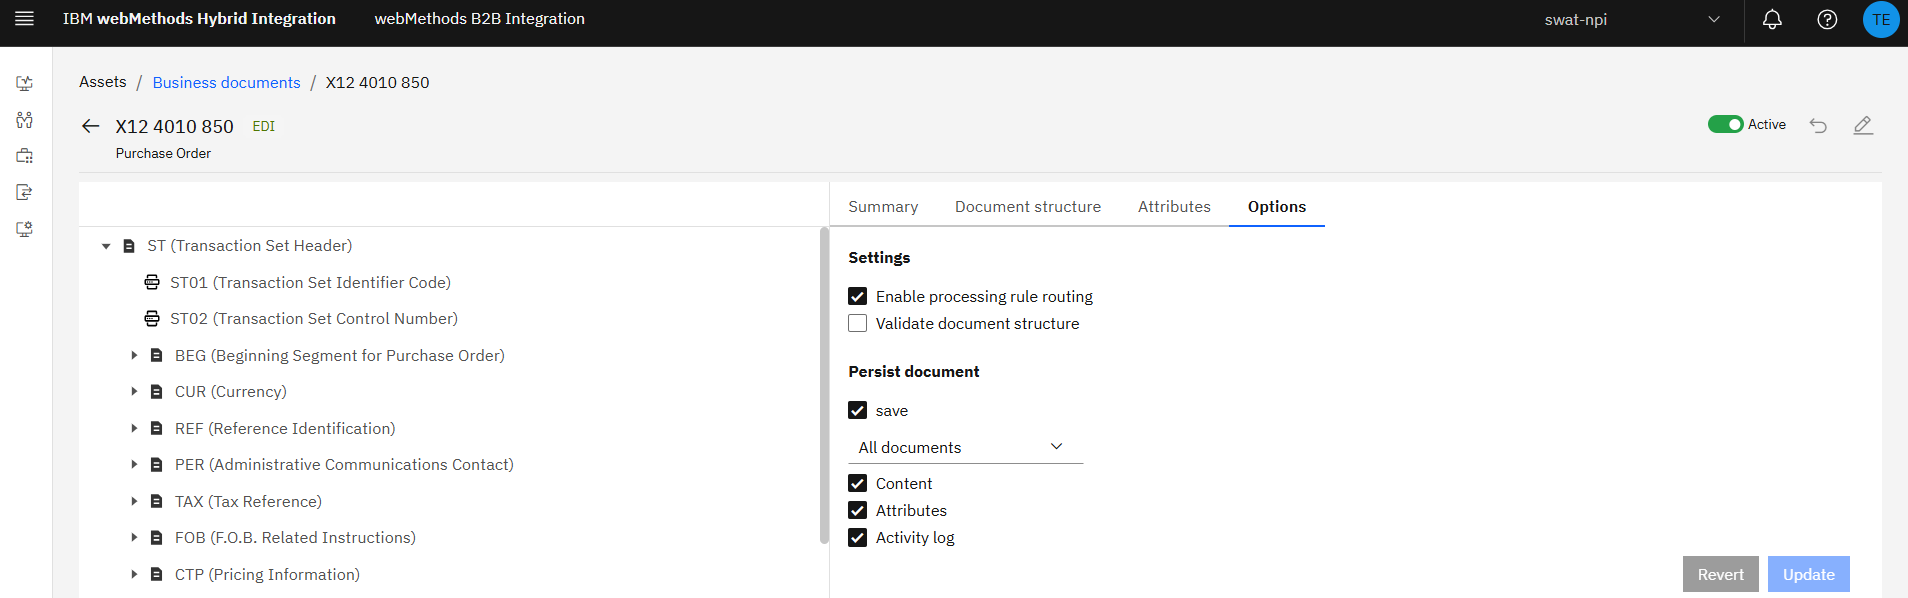Open the notifications bell
The width and height of the screenshot is (1908, 598).
click(x=1772, y=19)
